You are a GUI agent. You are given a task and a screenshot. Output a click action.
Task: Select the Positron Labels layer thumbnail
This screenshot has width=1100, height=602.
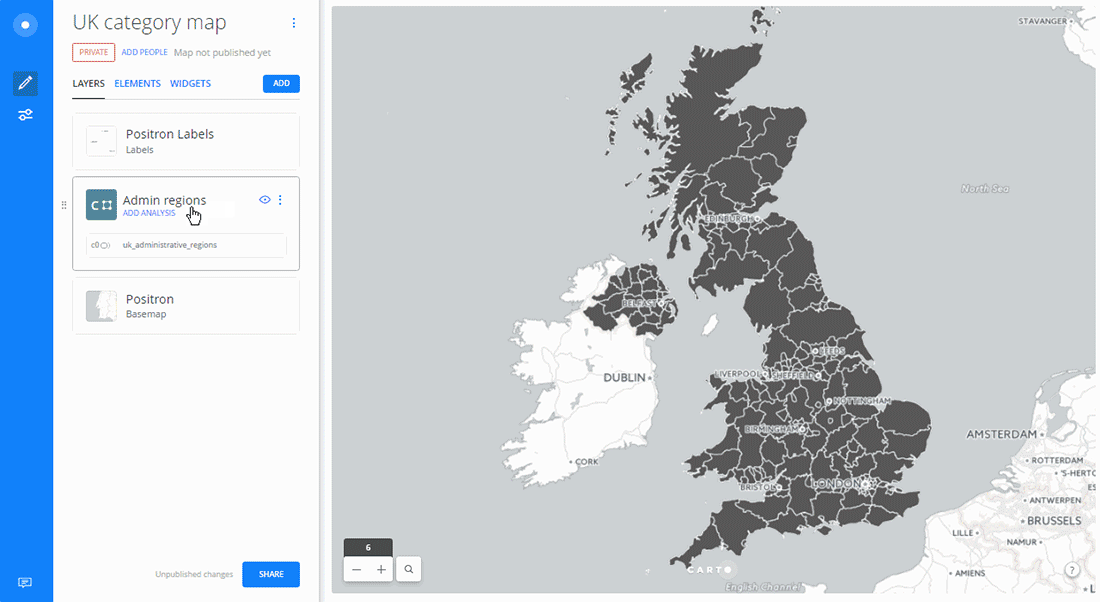point(100,140)
